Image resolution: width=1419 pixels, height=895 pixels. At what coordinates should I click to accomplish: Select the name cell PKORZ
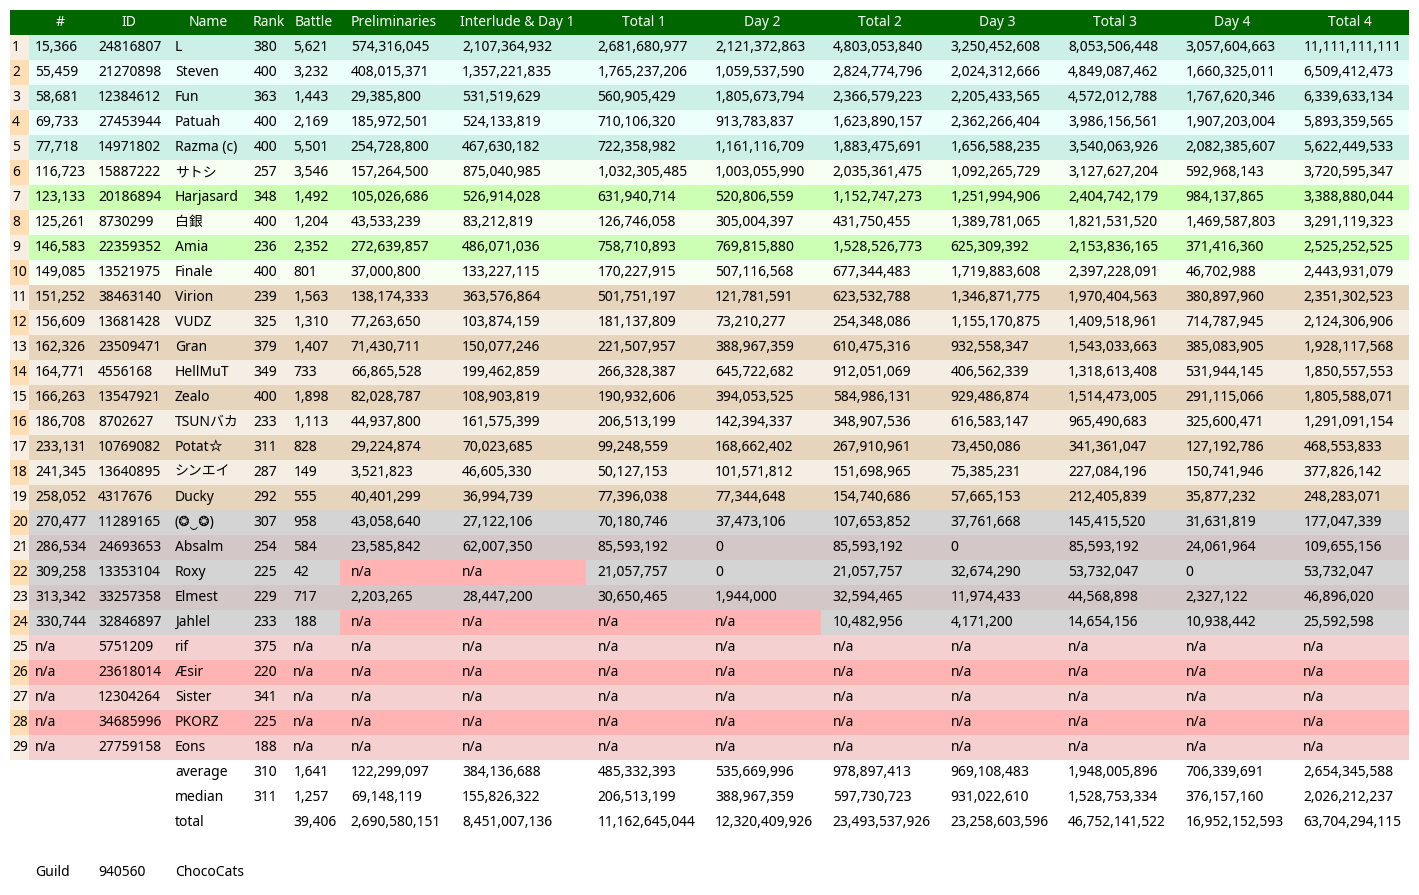[197, 721]
